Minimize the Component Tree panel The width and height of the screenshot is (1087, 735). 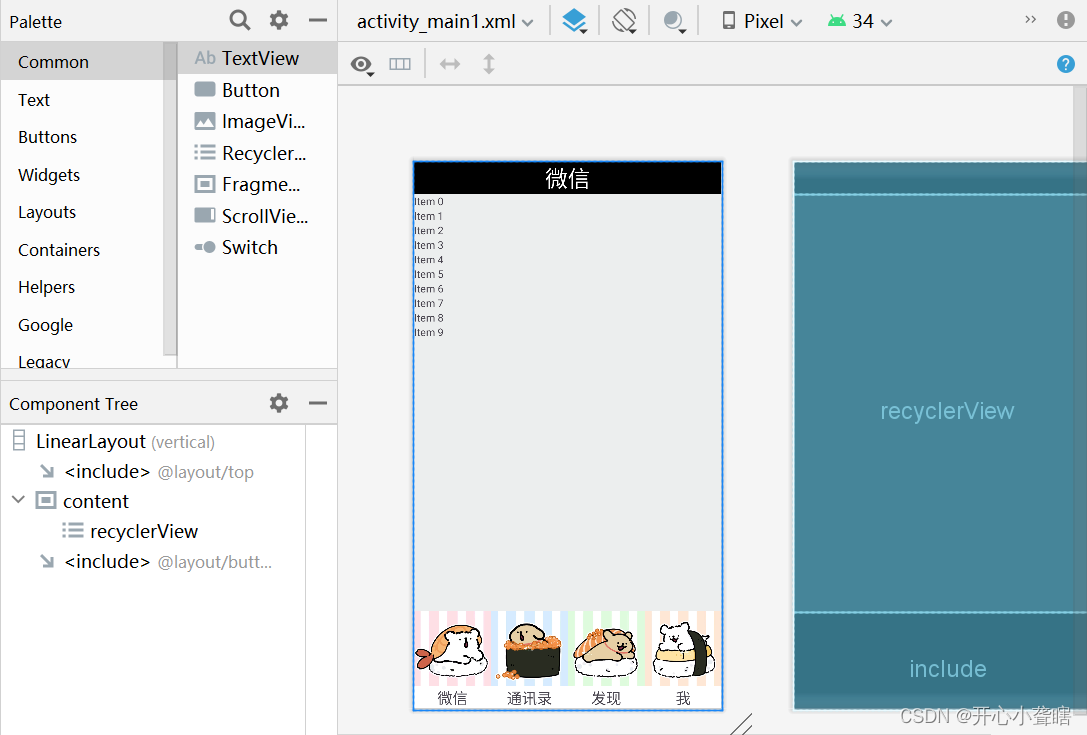tap(318, 403)
